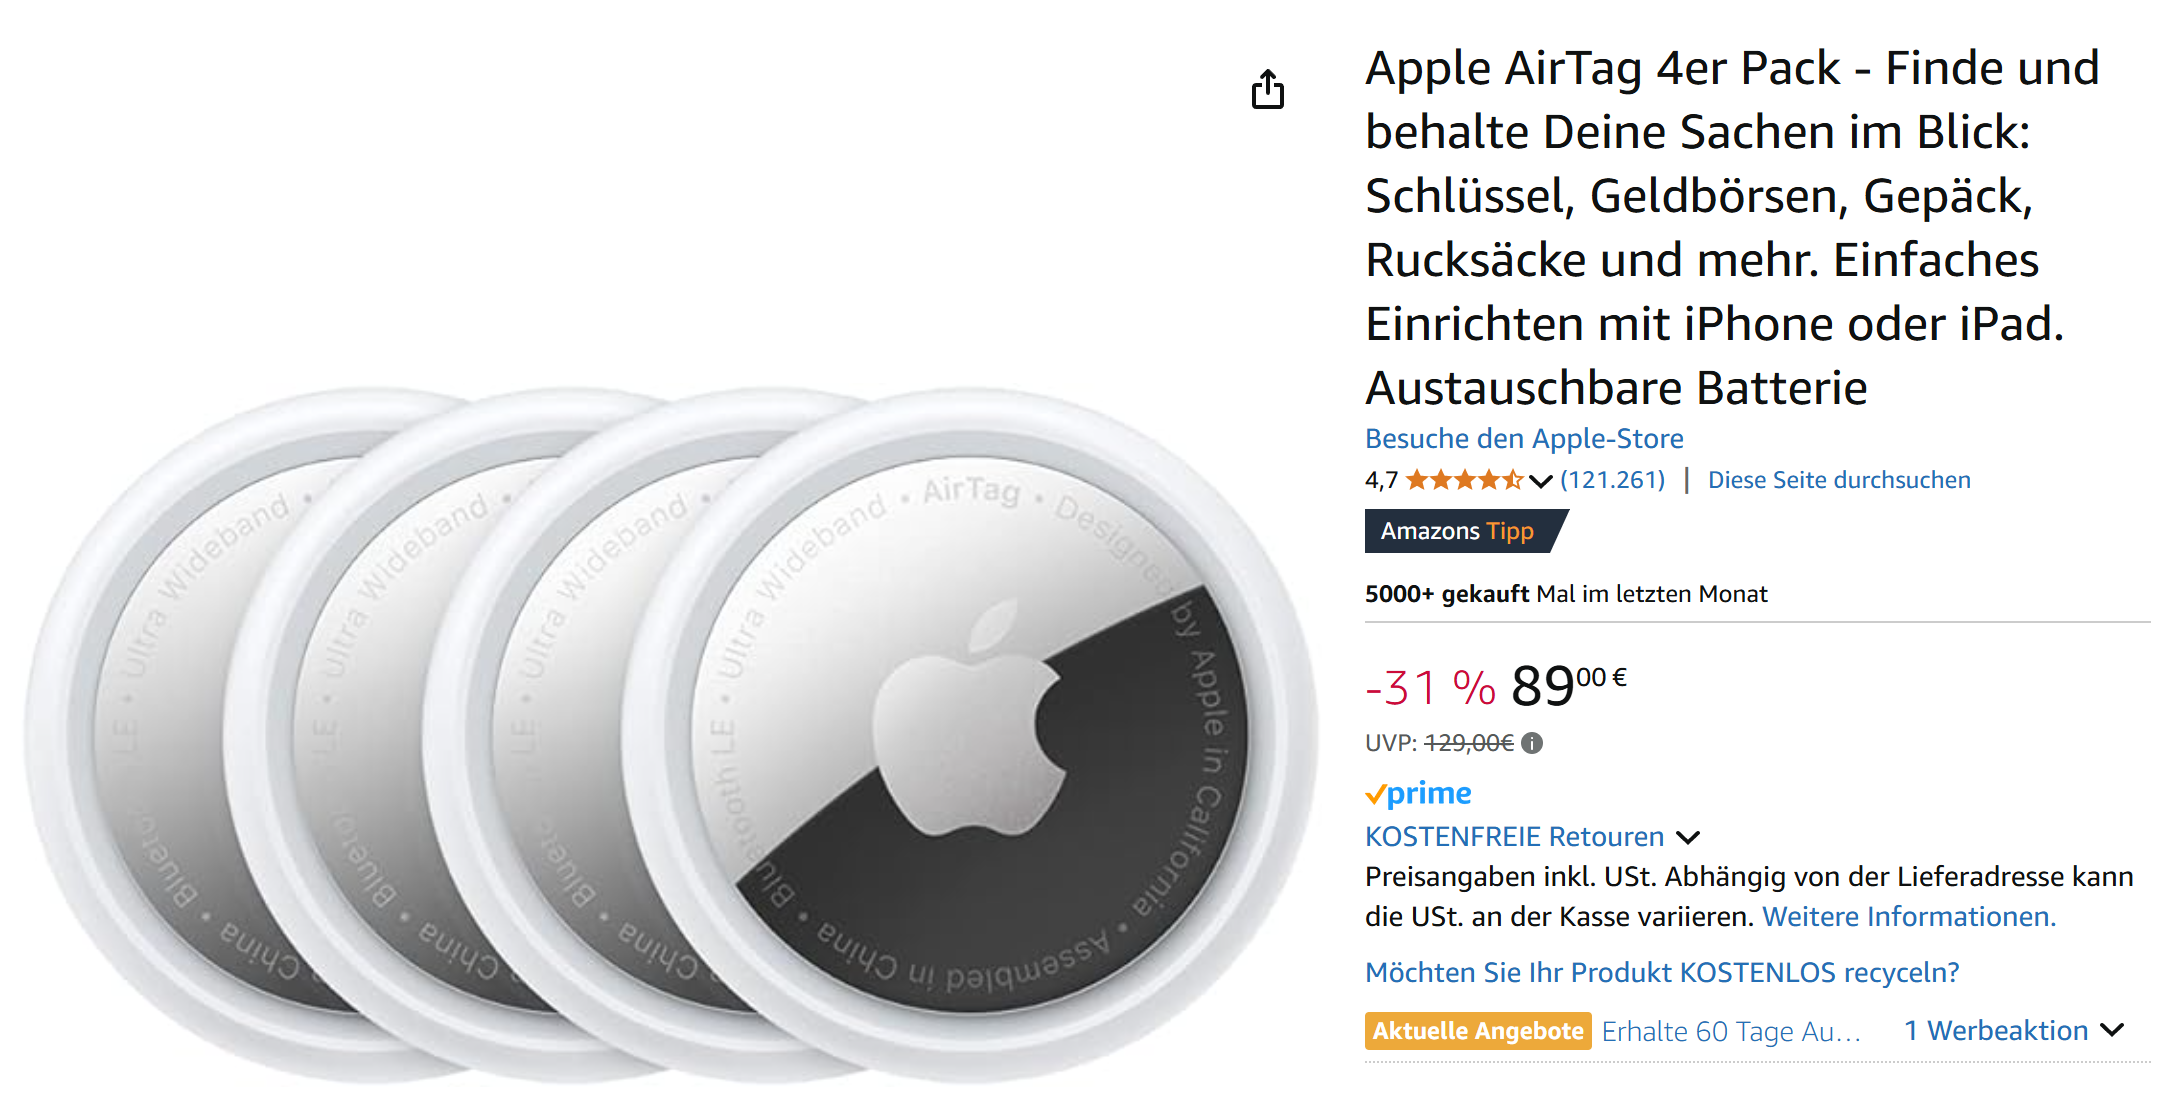Visit the Apple-Store link
The height and width of the screenshot is (1114, 2159).
[x=1524, y=438]
